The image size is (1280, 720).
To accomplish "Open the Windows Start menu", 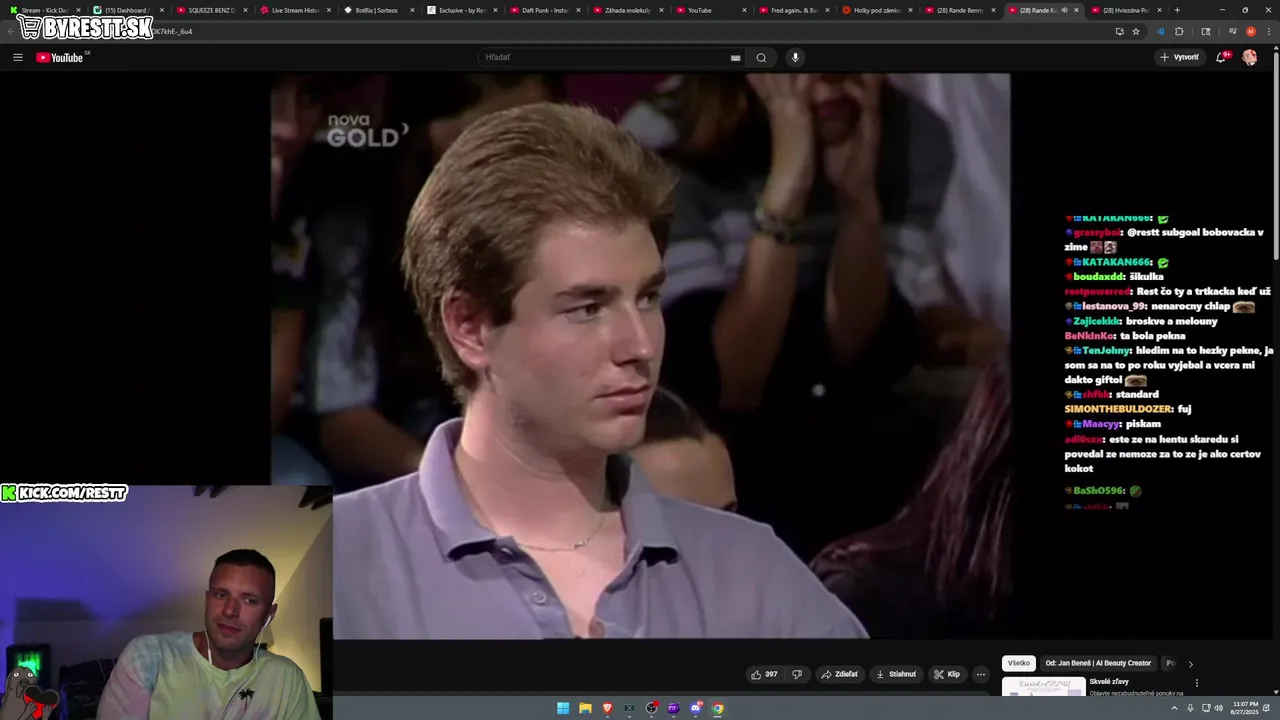I will [x=563, y=708].
